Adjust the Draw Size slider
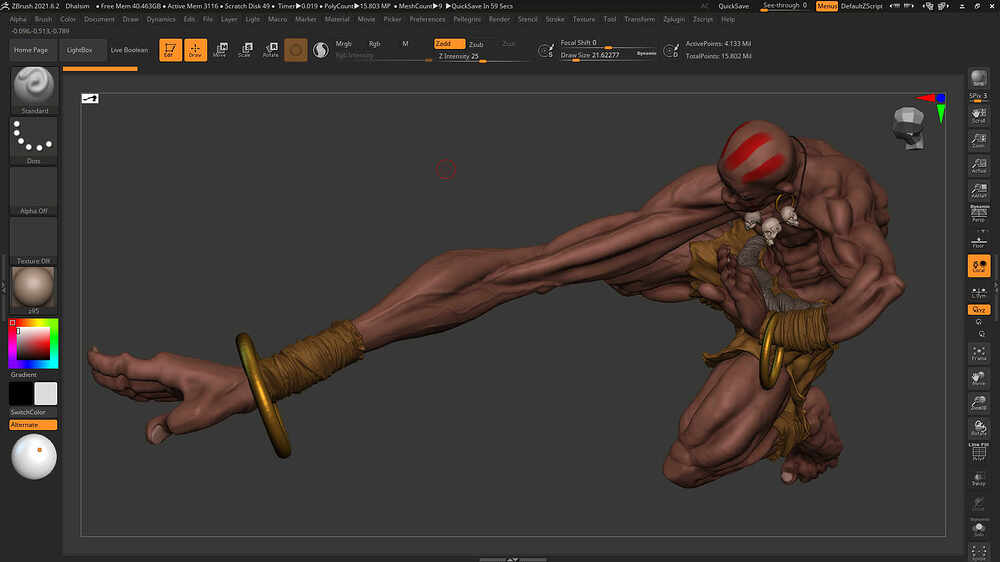 pos(597,55)
